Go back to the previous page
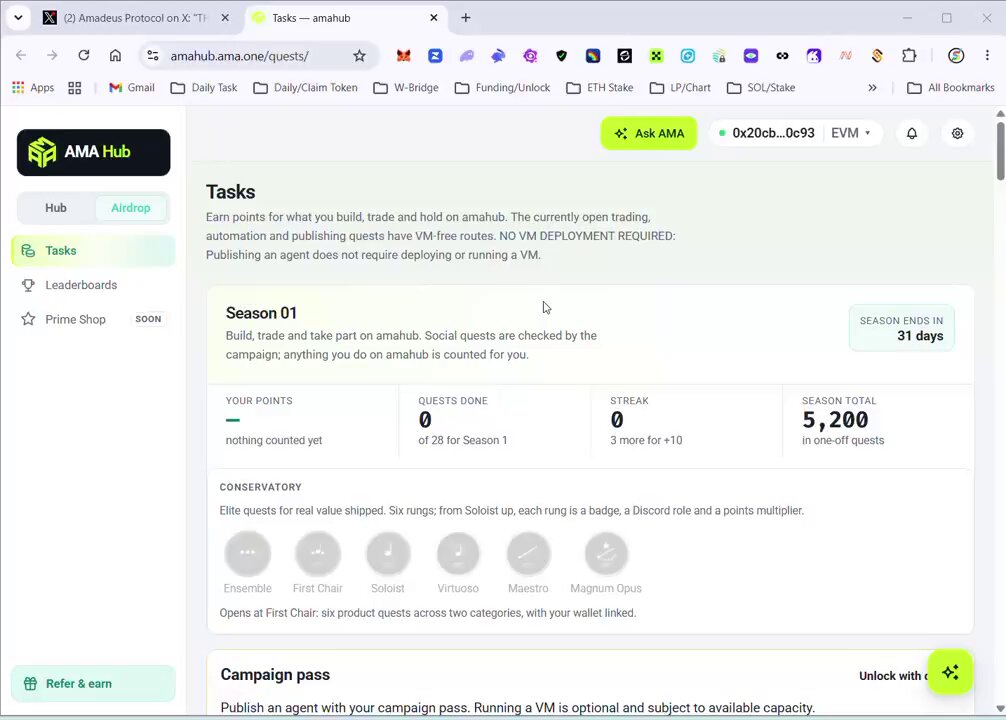This screenshot has width=1006, height=720. click(21, 56)
